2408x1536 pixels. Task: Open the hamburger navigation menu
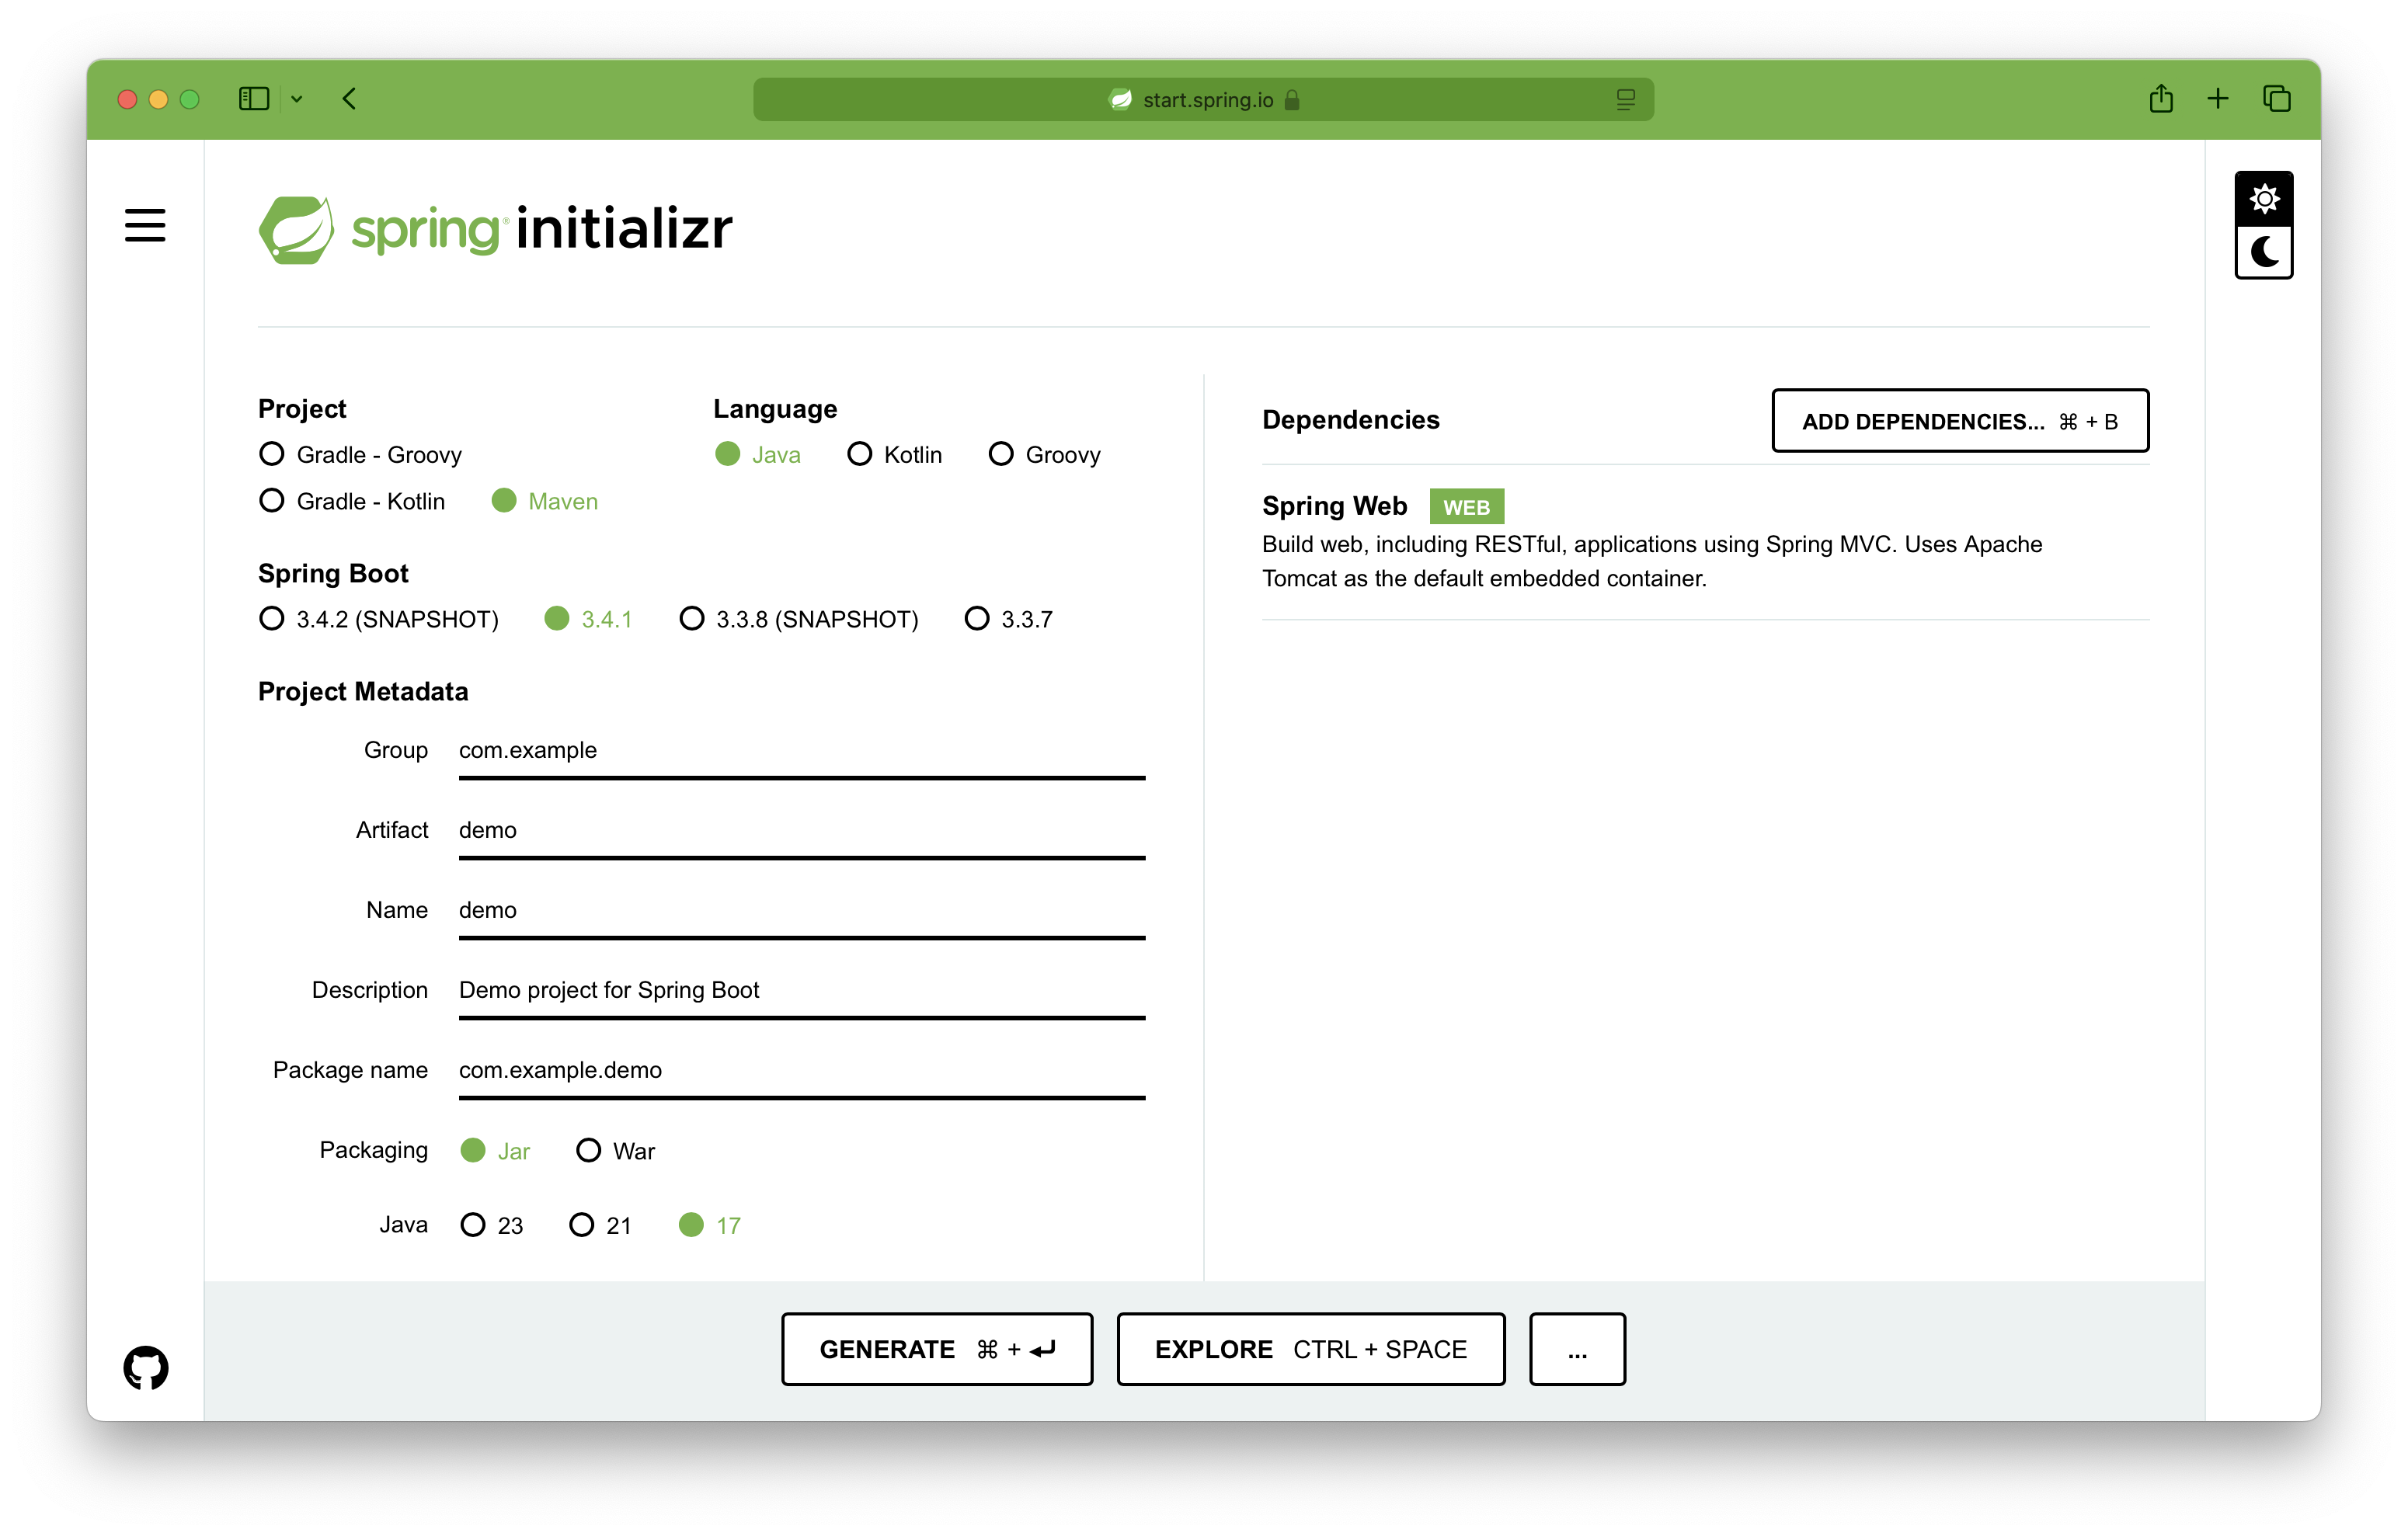tap(145, 225)
